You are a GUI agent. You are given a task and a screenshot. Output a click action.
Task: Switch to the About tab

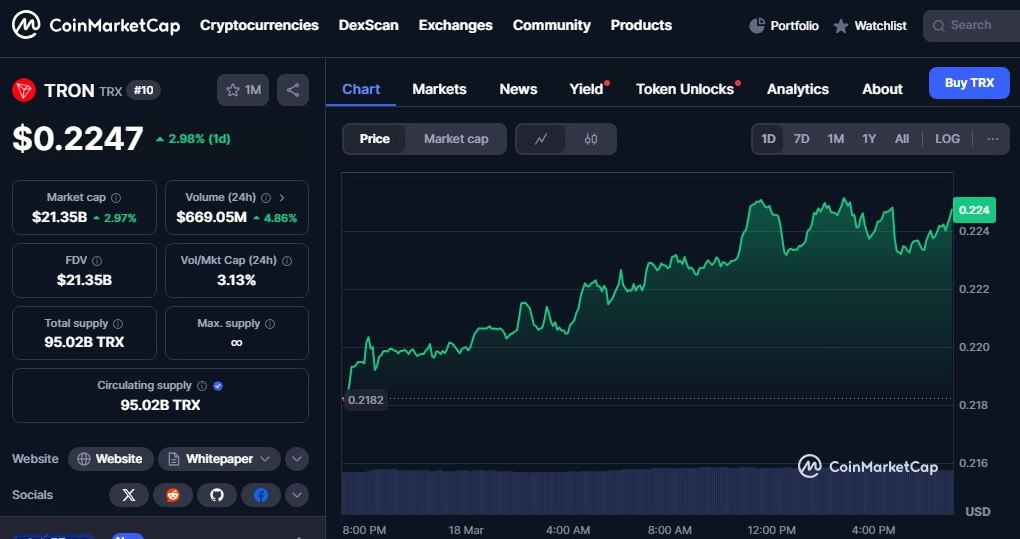click(x=882, y=89)
